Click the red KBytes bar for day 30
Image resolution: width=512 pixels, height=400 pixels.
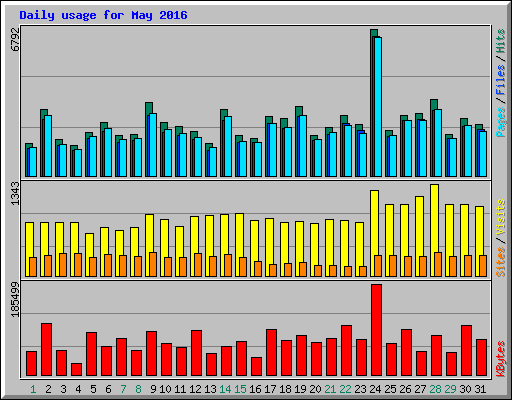[467, 350]
